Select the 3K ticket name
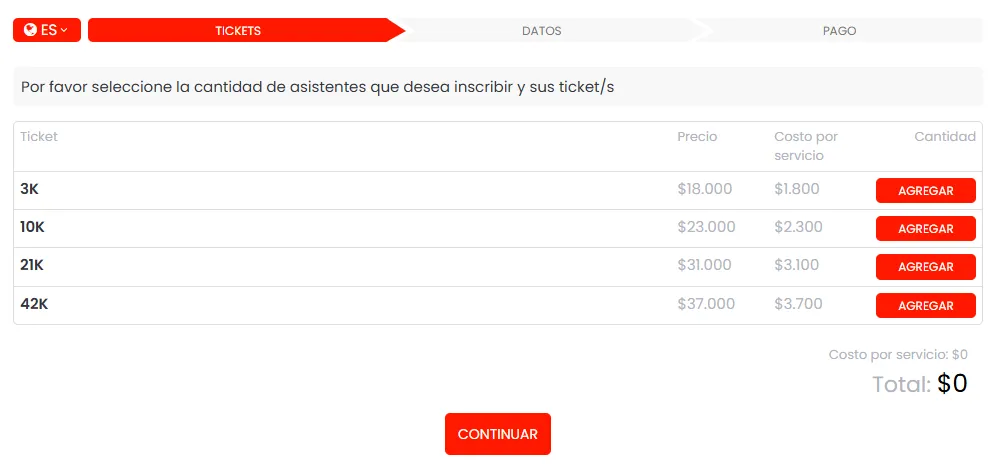Image resolution: width=999 pixels, height=468 pixels. tap(29, 189)
